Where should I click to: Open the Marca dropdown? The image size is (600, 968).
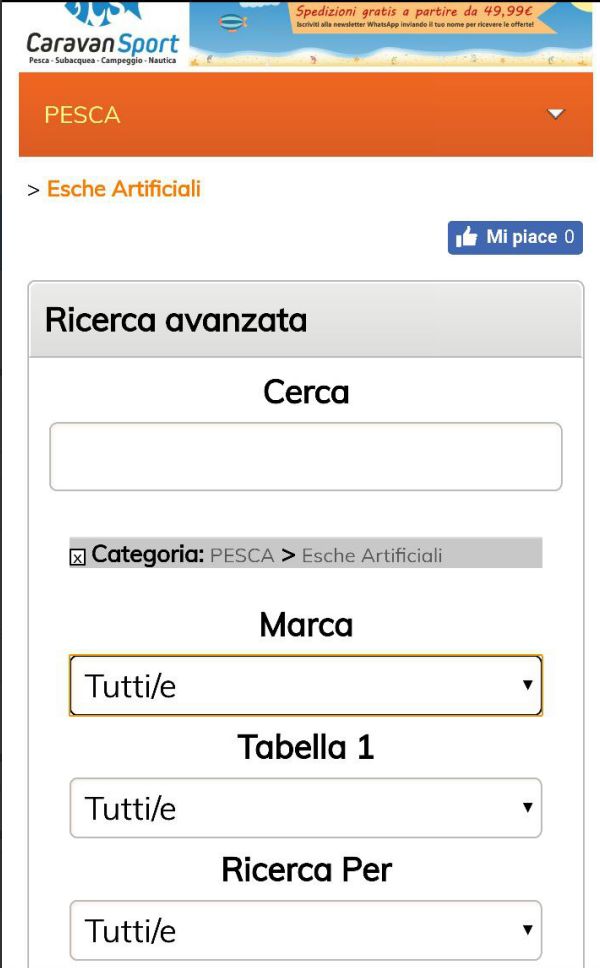pyautogui.click(x=305, y=686)
